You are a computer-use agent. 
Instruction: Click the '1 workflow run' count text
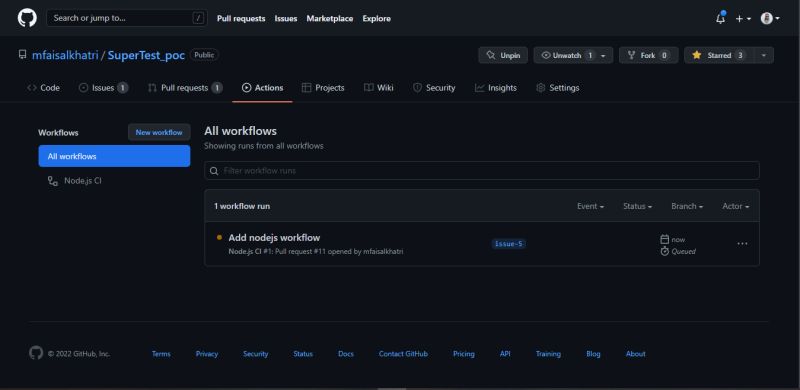tap(242, 206)
